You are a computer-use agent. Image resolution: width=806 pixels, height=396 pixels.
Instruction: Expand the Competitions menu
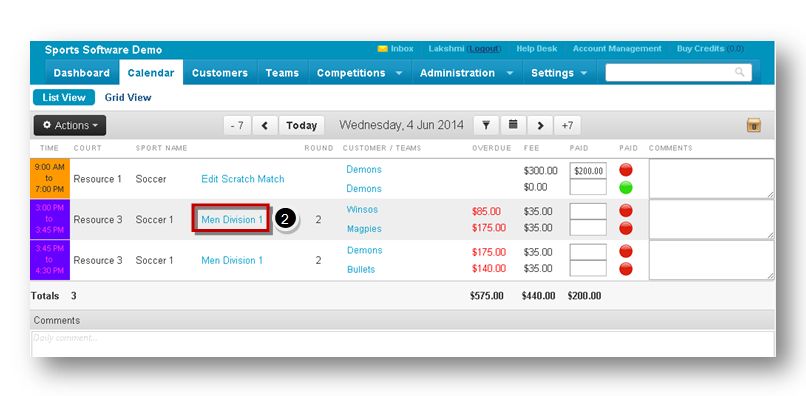tap(359, 73)
